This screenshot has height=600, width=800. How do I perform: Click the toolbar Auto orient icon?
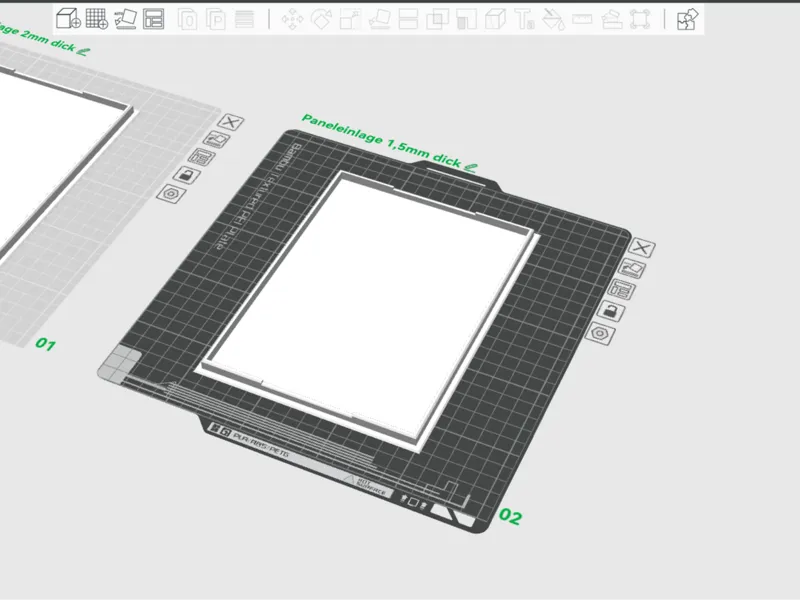tap(125, 19)
